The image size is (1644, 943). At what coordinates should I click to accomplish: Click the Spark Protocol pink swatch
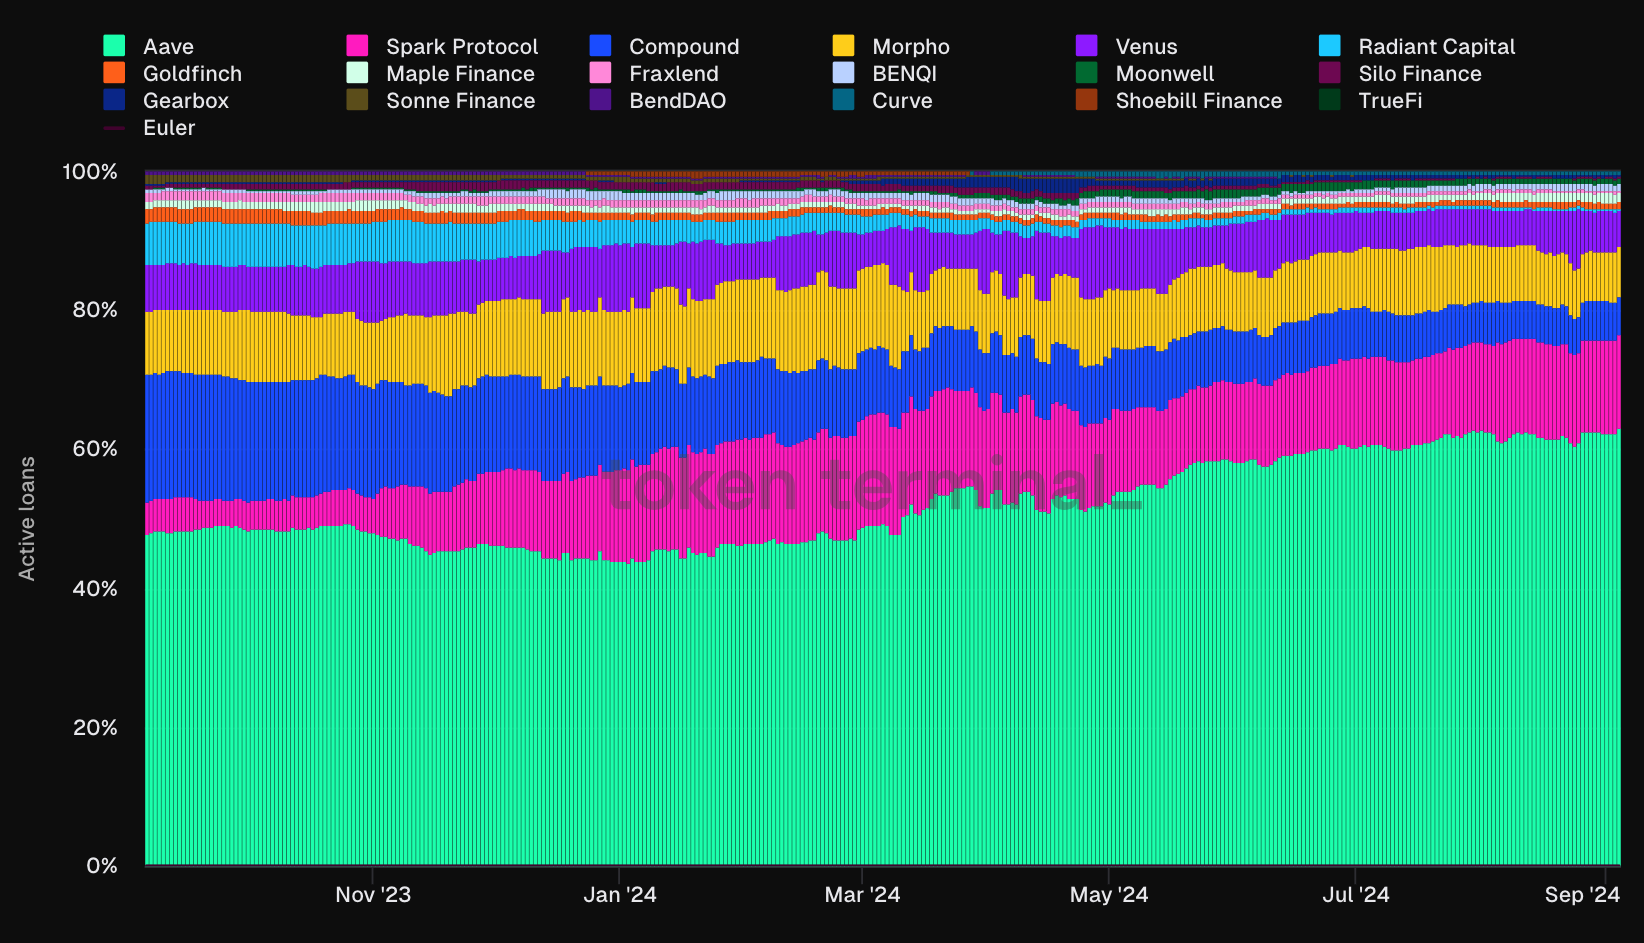pyautogui.click(x=357, y=46)
